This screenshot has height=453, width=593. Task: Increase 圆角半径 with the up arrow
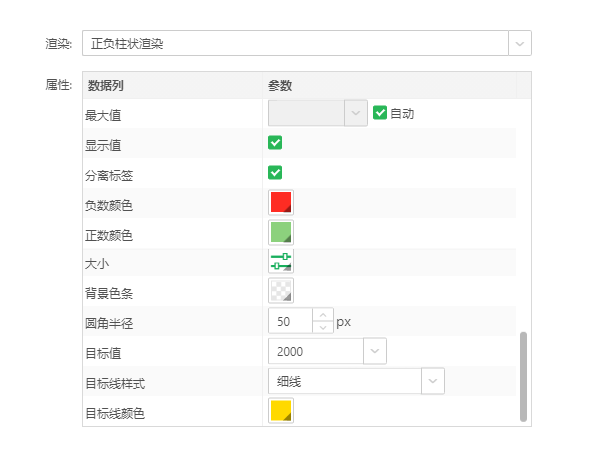tap(323, 315)
